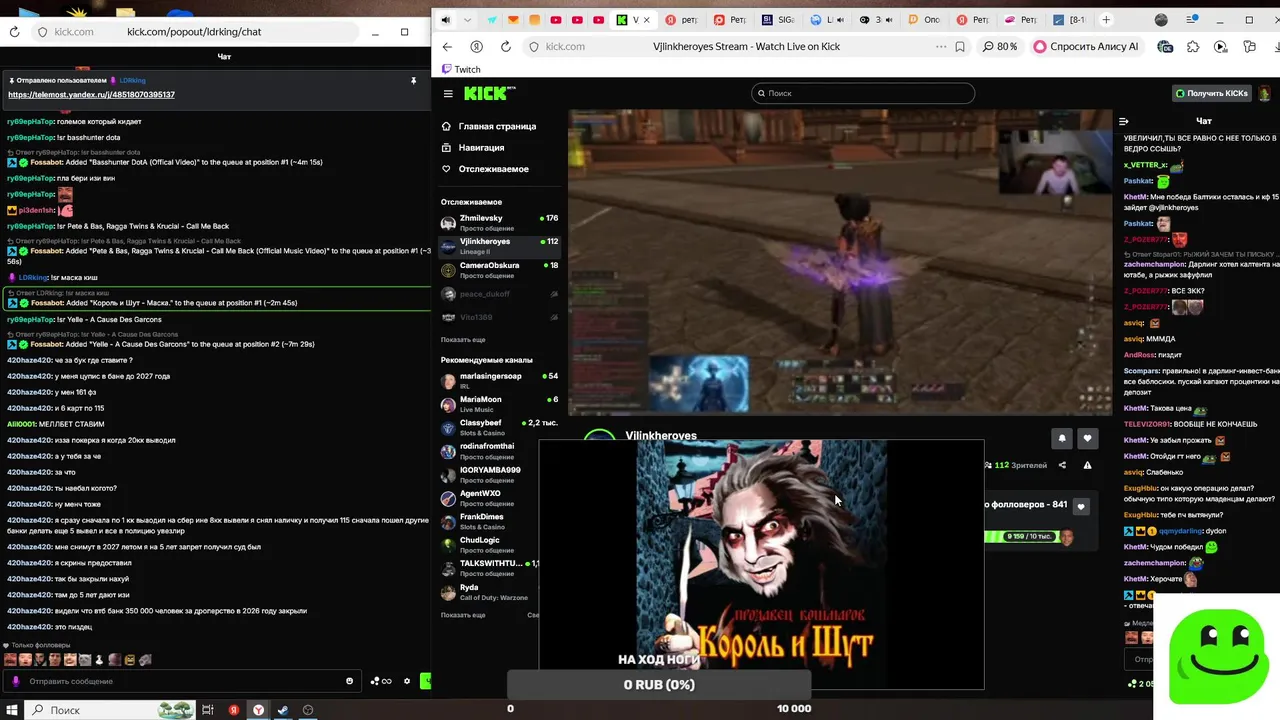The width and height of the screenshot is (1280, 720).
Task: Open Steam from the taskbar
Action: [283, 710]
